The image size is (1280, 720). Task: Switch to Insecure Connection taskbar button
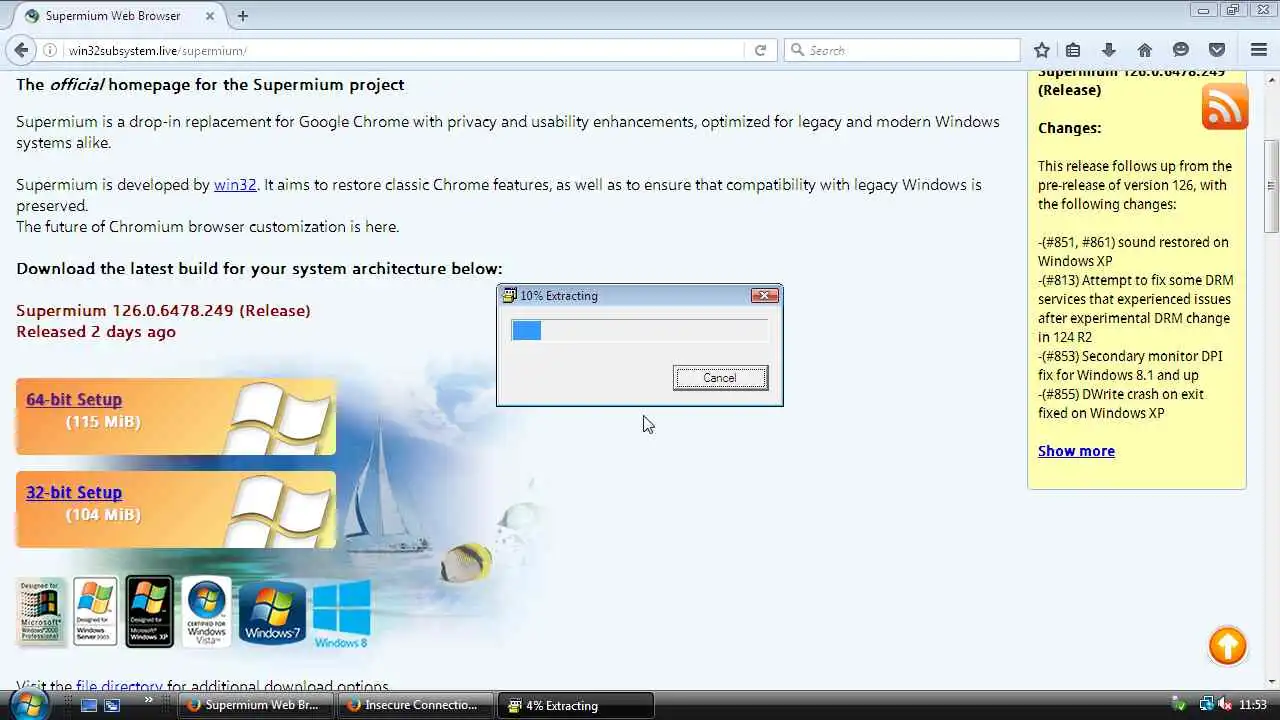[417, 705]
